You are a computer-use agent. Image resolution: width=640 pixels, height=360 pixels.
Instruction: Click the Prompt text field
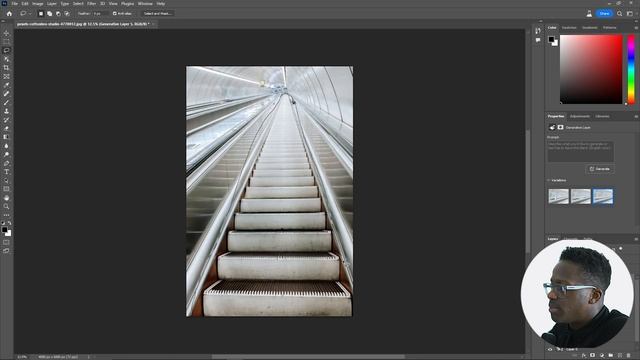(x=580, y=151)
